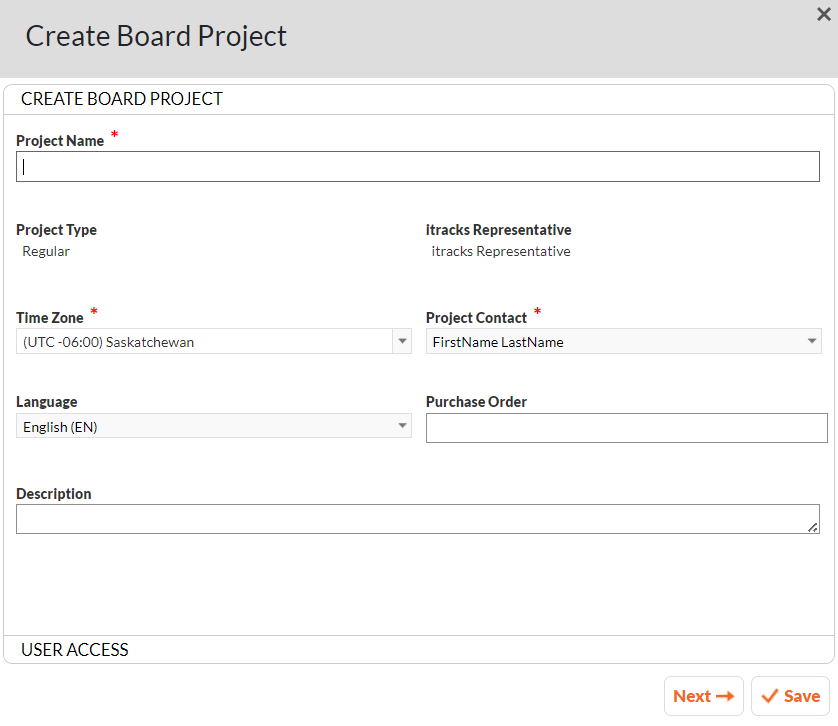This screenshot has width=838, height=726.
Task: Click the Description text area
Action: click(417, 519)
